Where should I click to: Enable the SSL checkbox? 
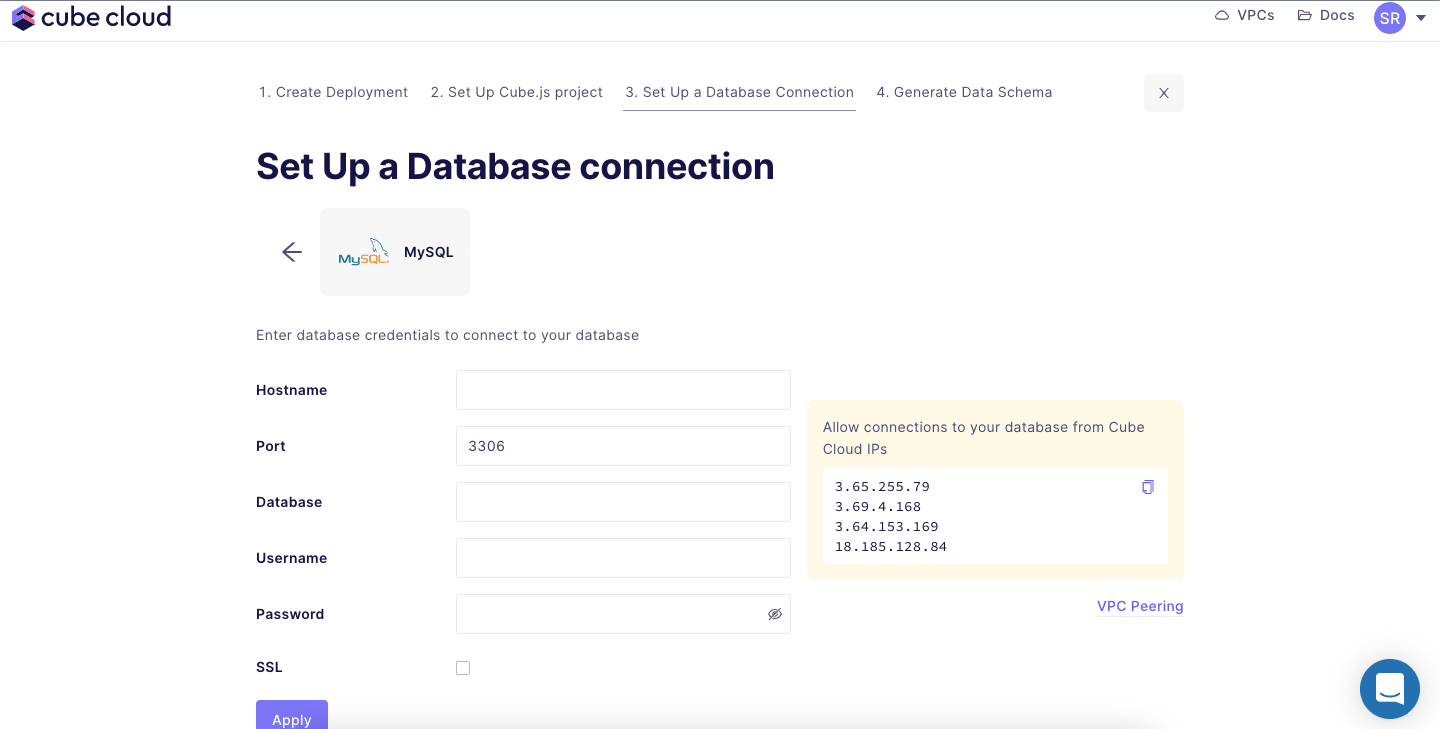(463, 668)
